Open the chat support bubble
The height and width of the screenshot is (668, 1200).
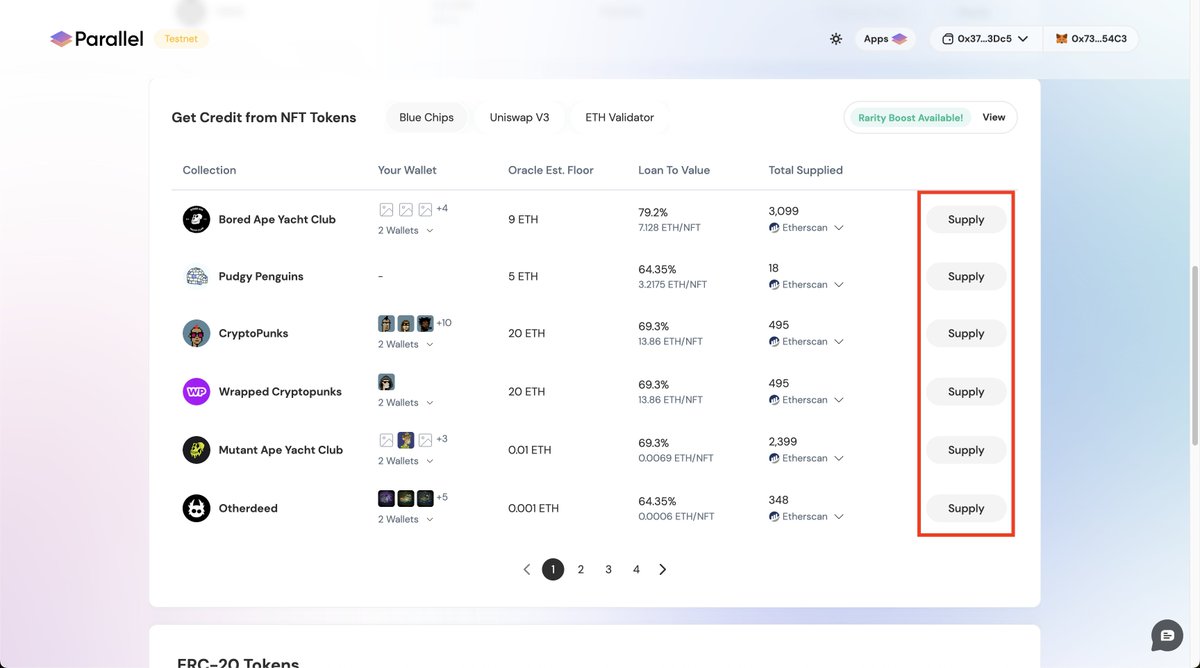1167,635
